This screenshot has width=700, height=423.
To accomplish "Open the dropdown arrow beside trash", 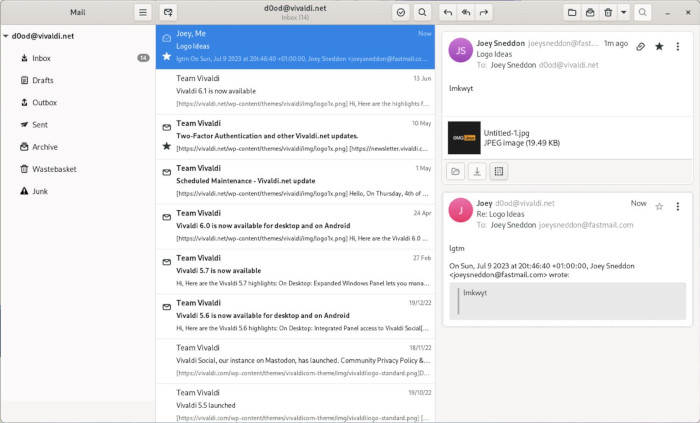I will click(623, 12).
